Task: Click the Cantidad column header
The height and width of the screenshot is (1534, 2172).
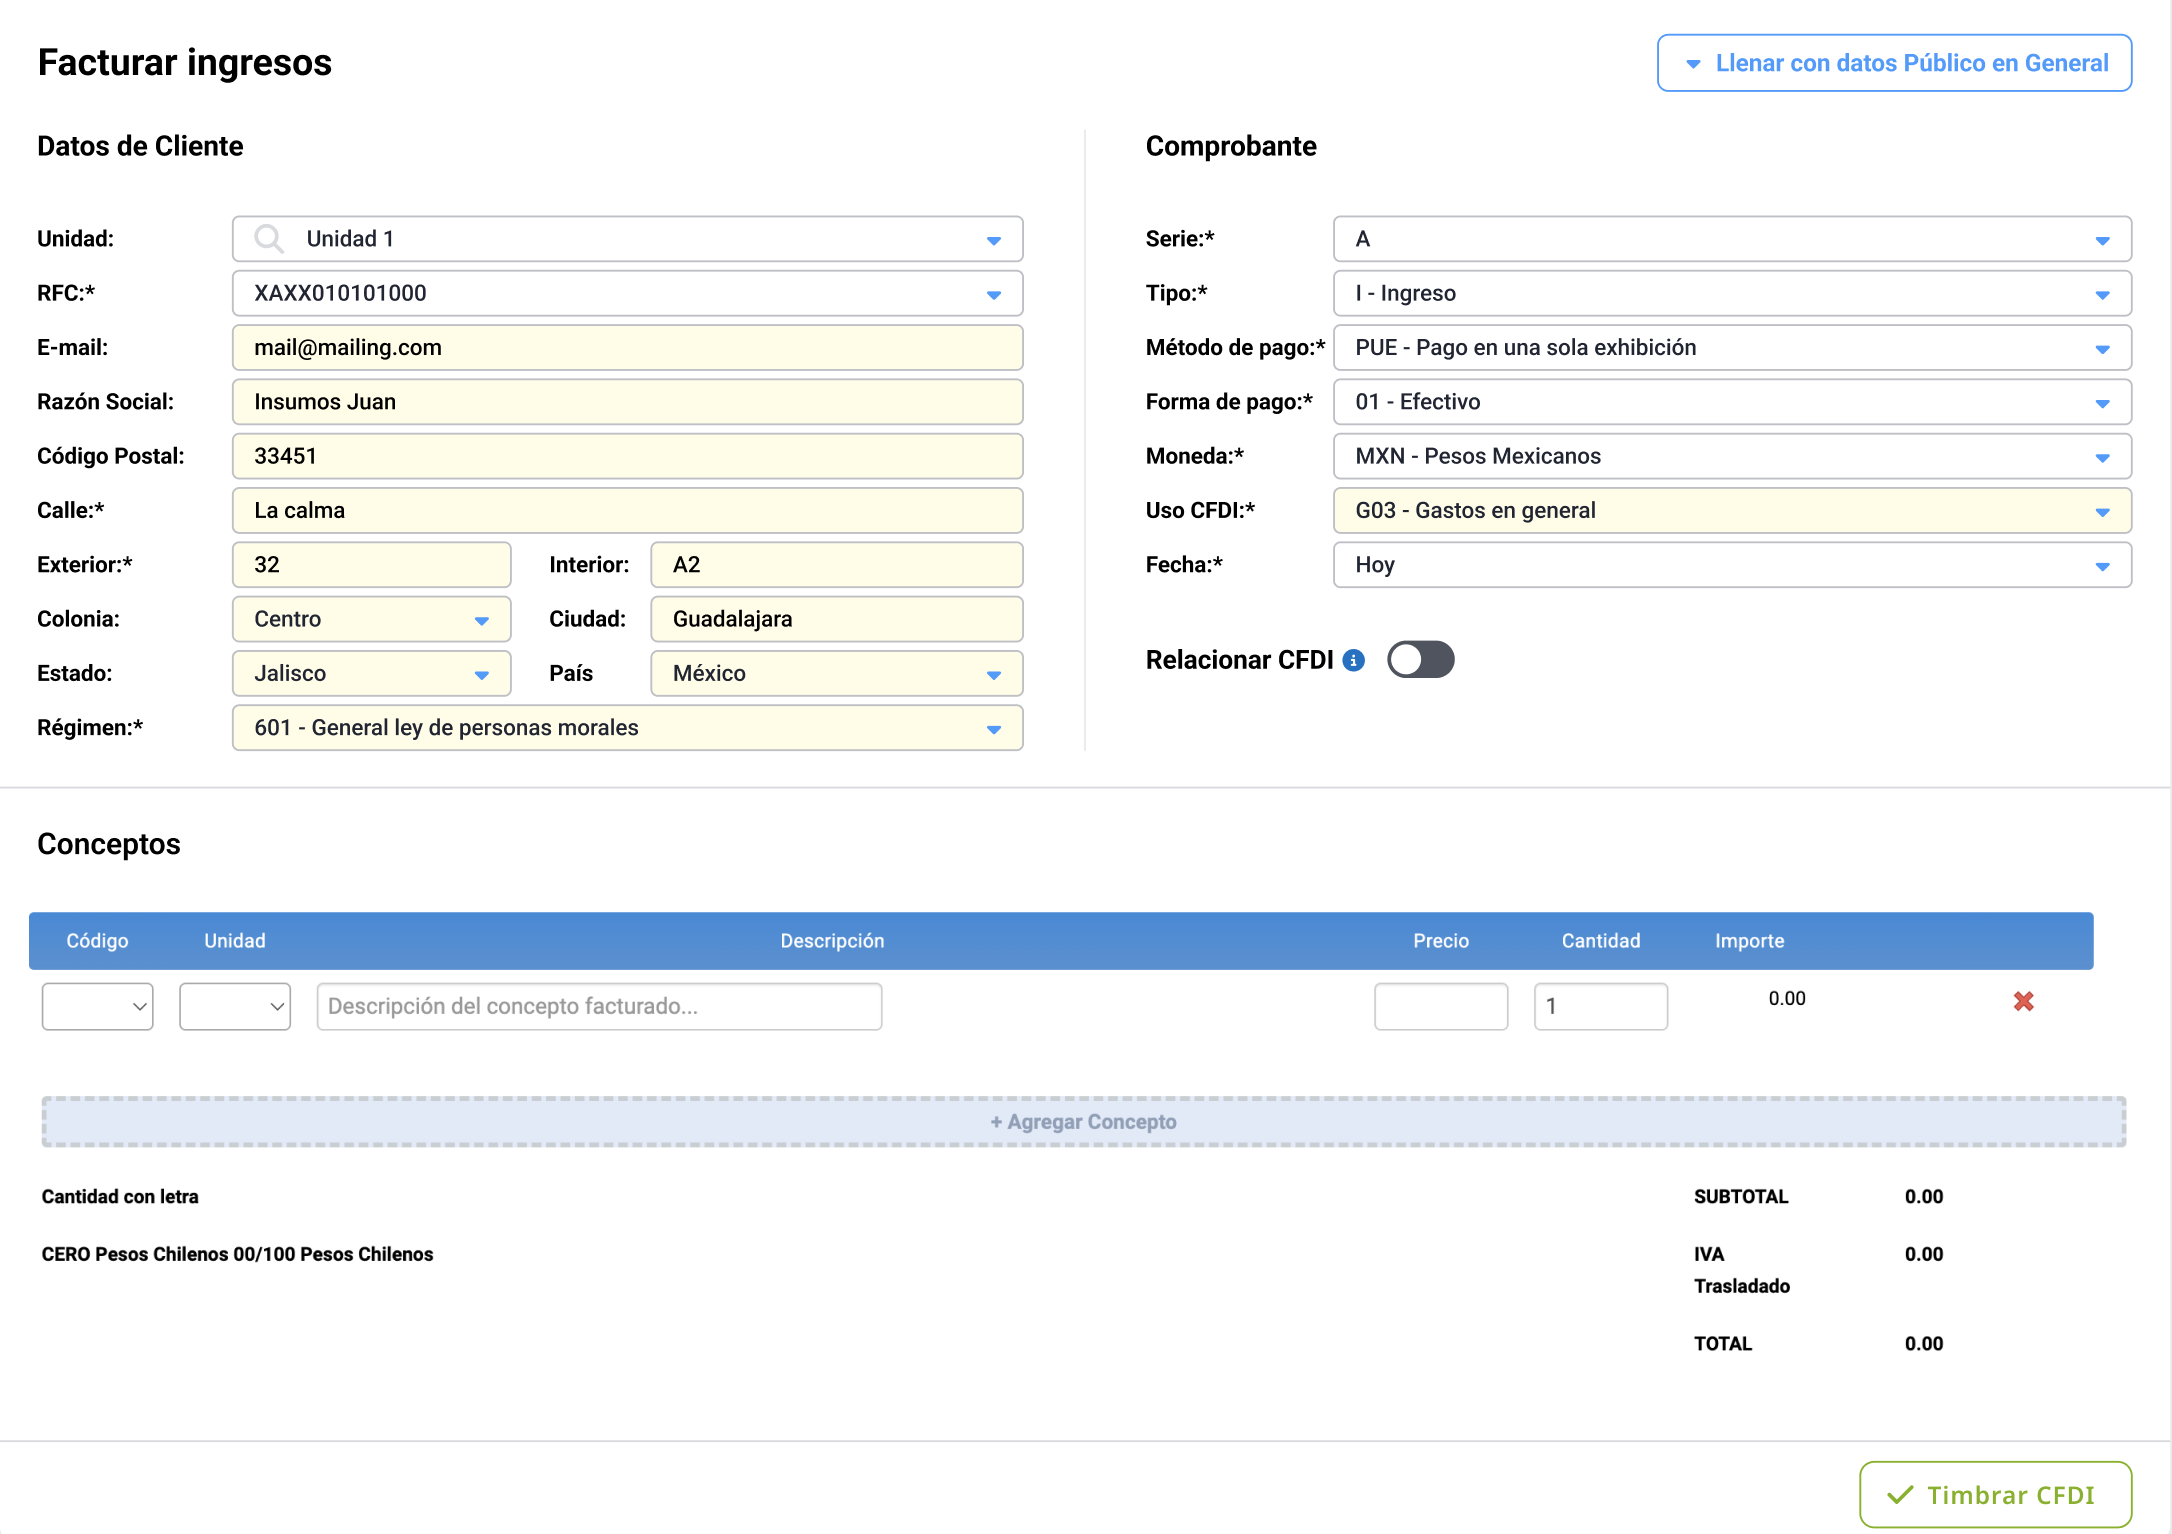Action: click(1601, 941)
